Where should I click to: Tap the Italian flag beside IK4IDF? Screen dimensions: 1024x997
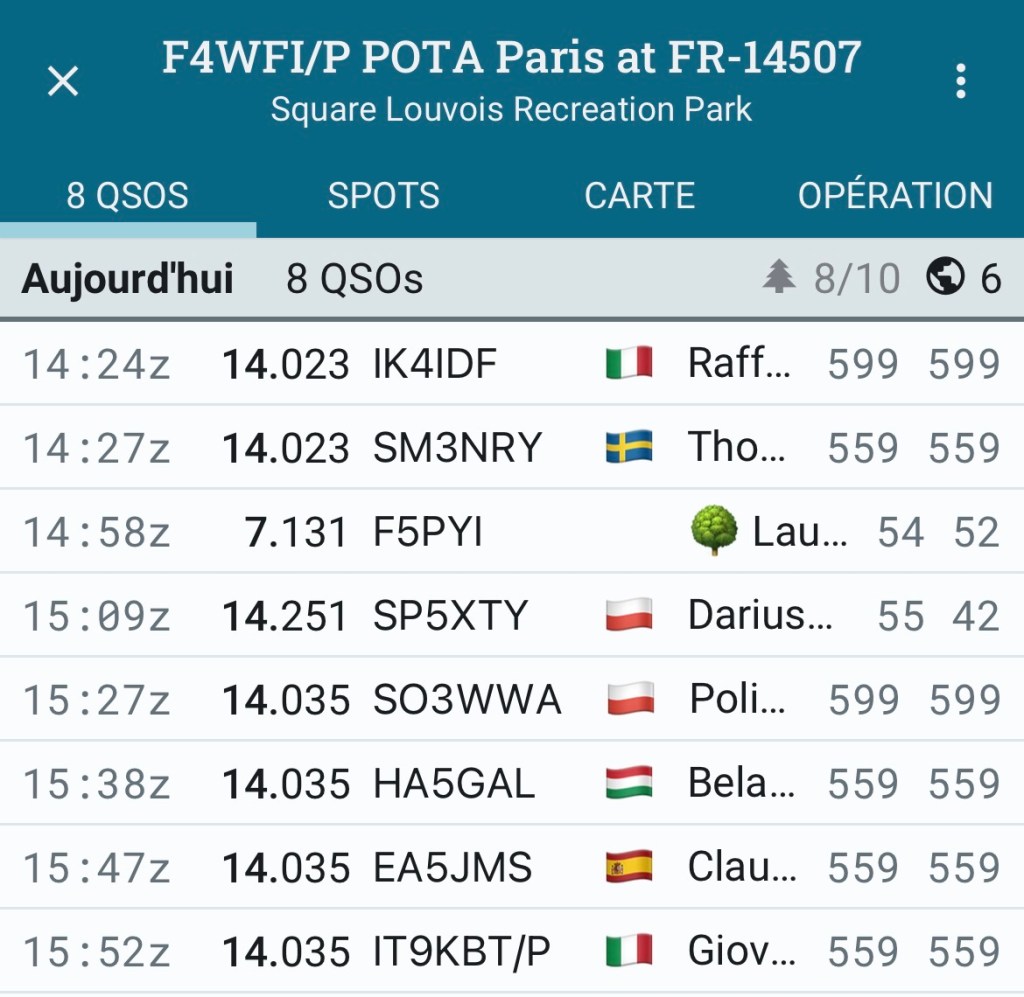[x=629, y=363]
